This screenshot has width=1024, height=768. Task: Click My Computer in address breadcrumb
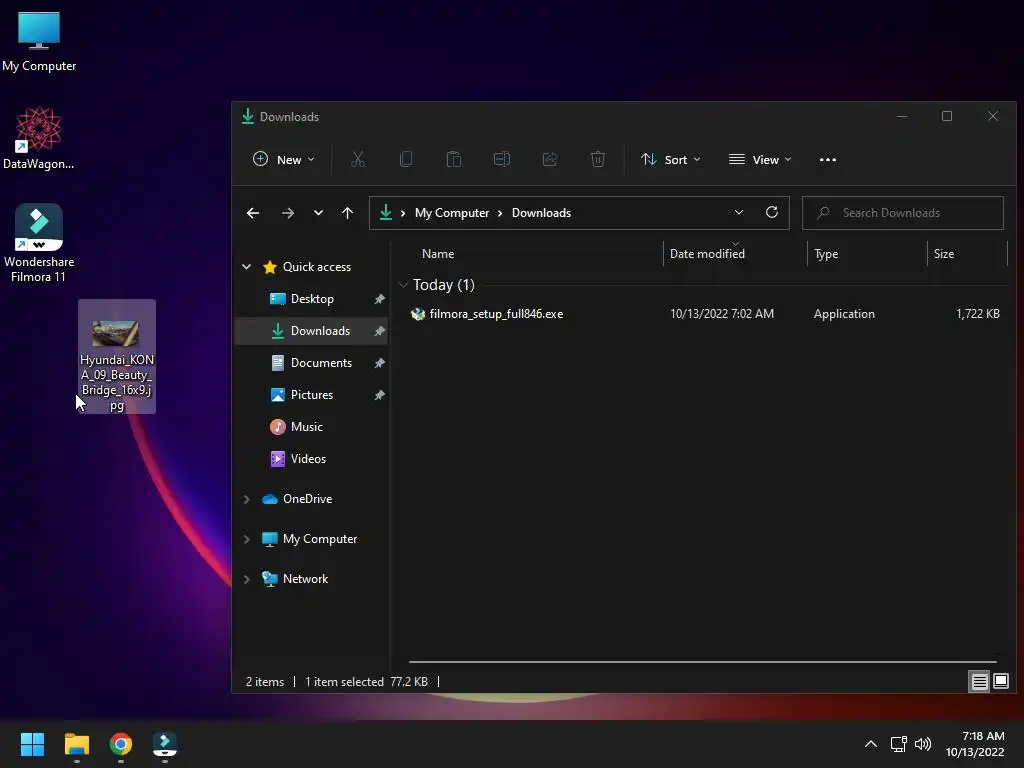(452, 213)
